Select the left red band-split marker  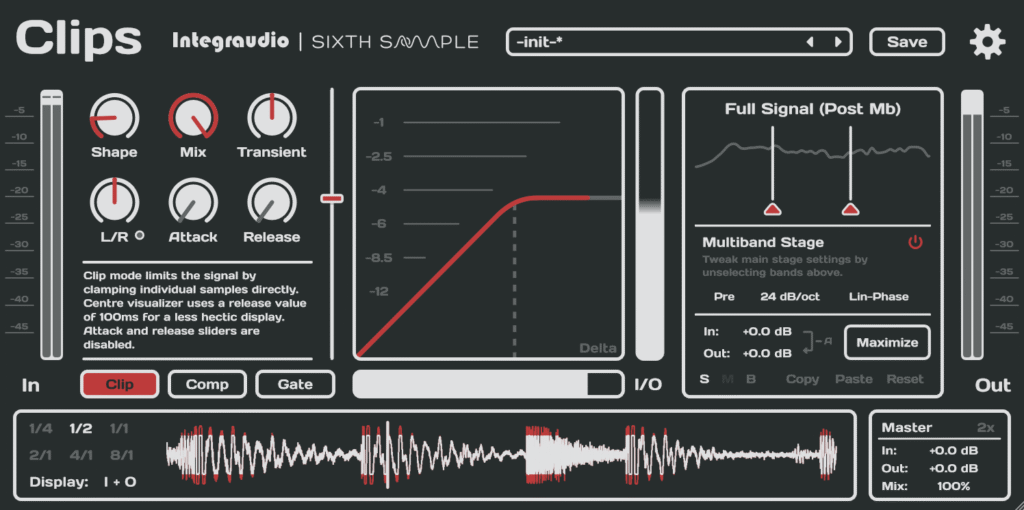click(x=772, y=209)
